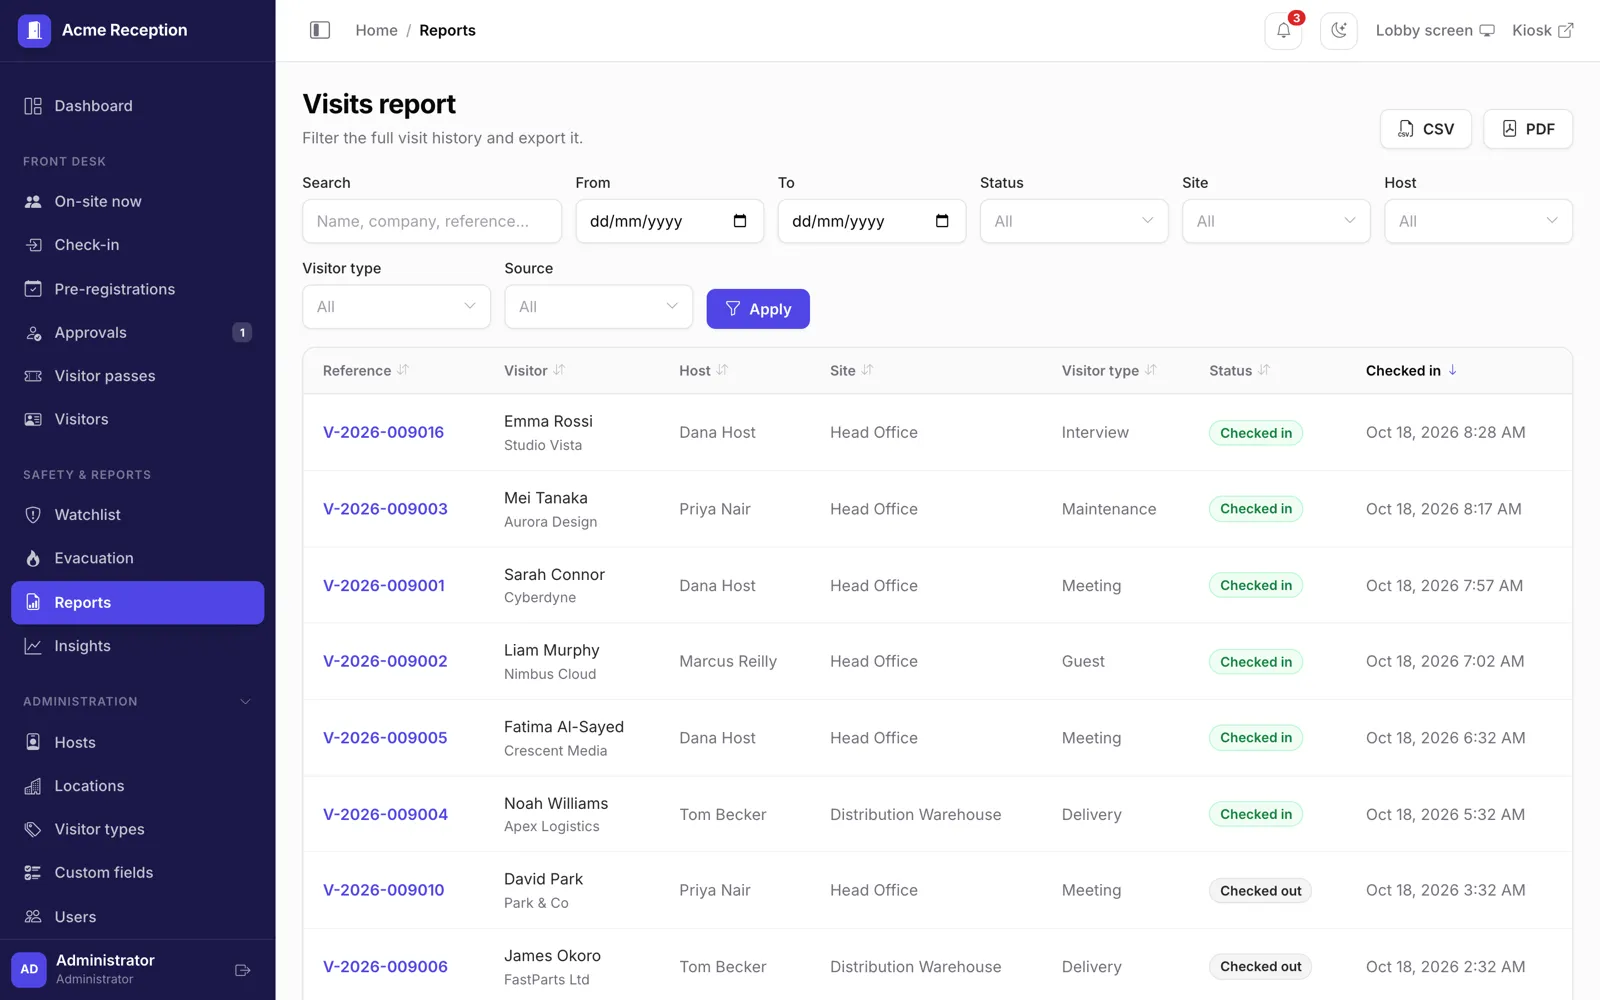Toggle the sidebar collapse icon
The height and width of the screenshot is (1000, 1600).
tap(320, 30)
